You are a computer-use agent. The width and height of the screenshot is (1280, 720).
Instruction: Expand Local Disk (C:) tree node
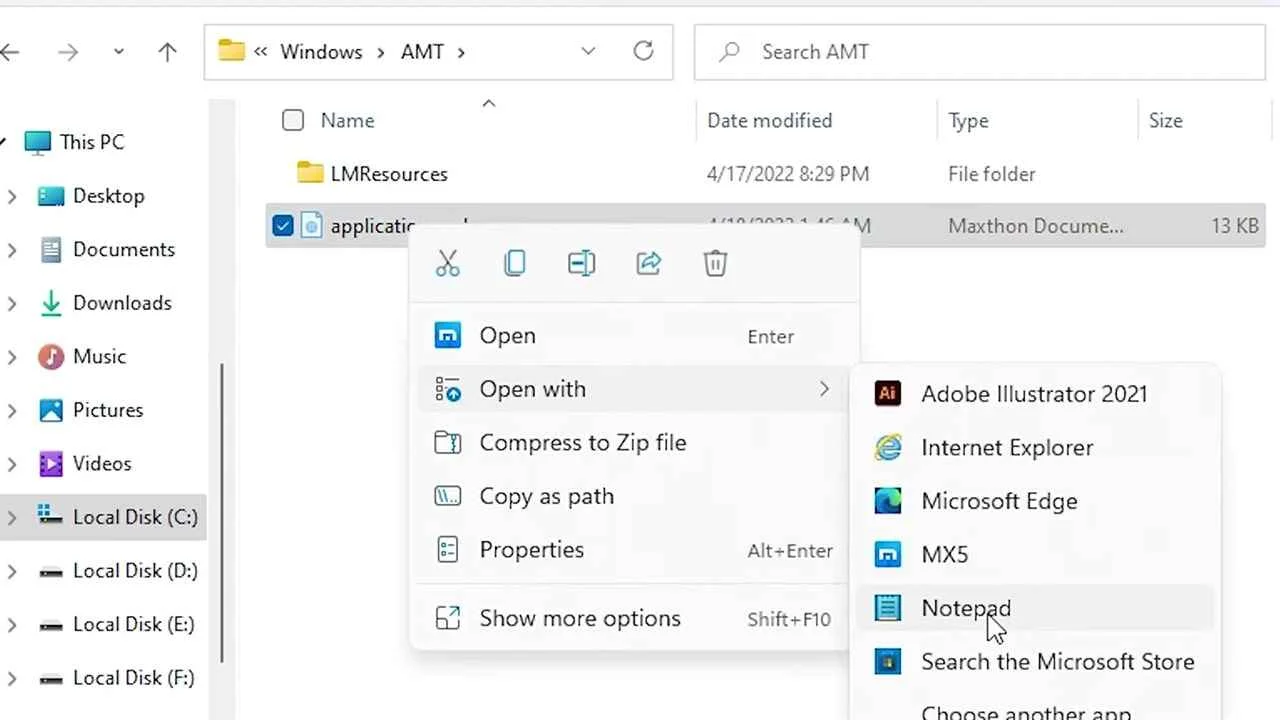click(12, 518)
